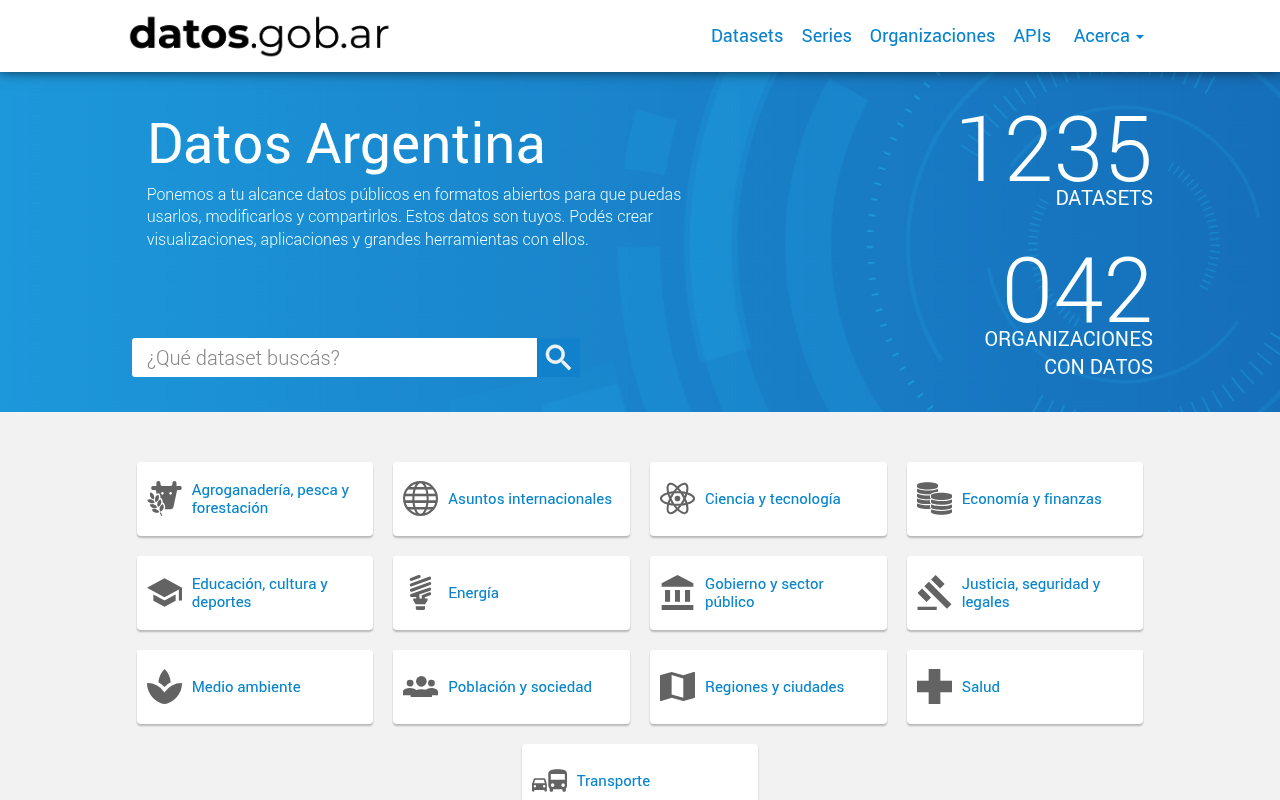The height and width of the screenshot is (800, 1280).
Task: Click the gavel Justicia icon
Action: click(x=934, y=592)
